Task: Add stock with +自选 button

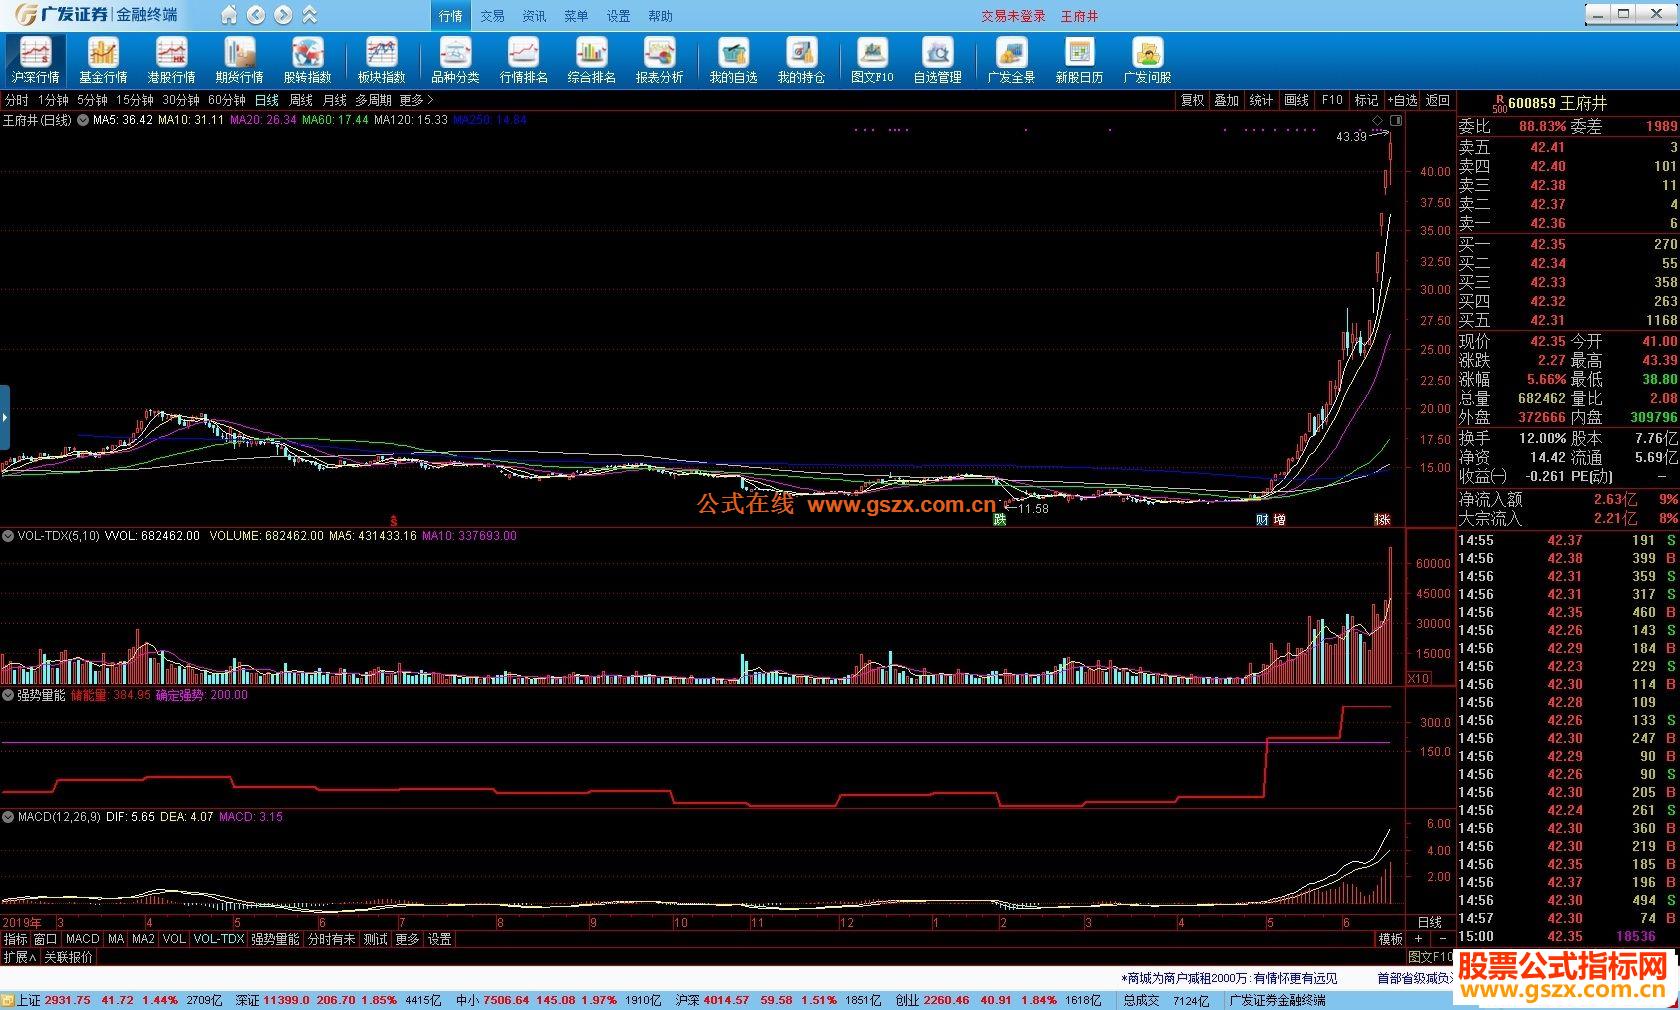Action: click(x=1402, y=100)
